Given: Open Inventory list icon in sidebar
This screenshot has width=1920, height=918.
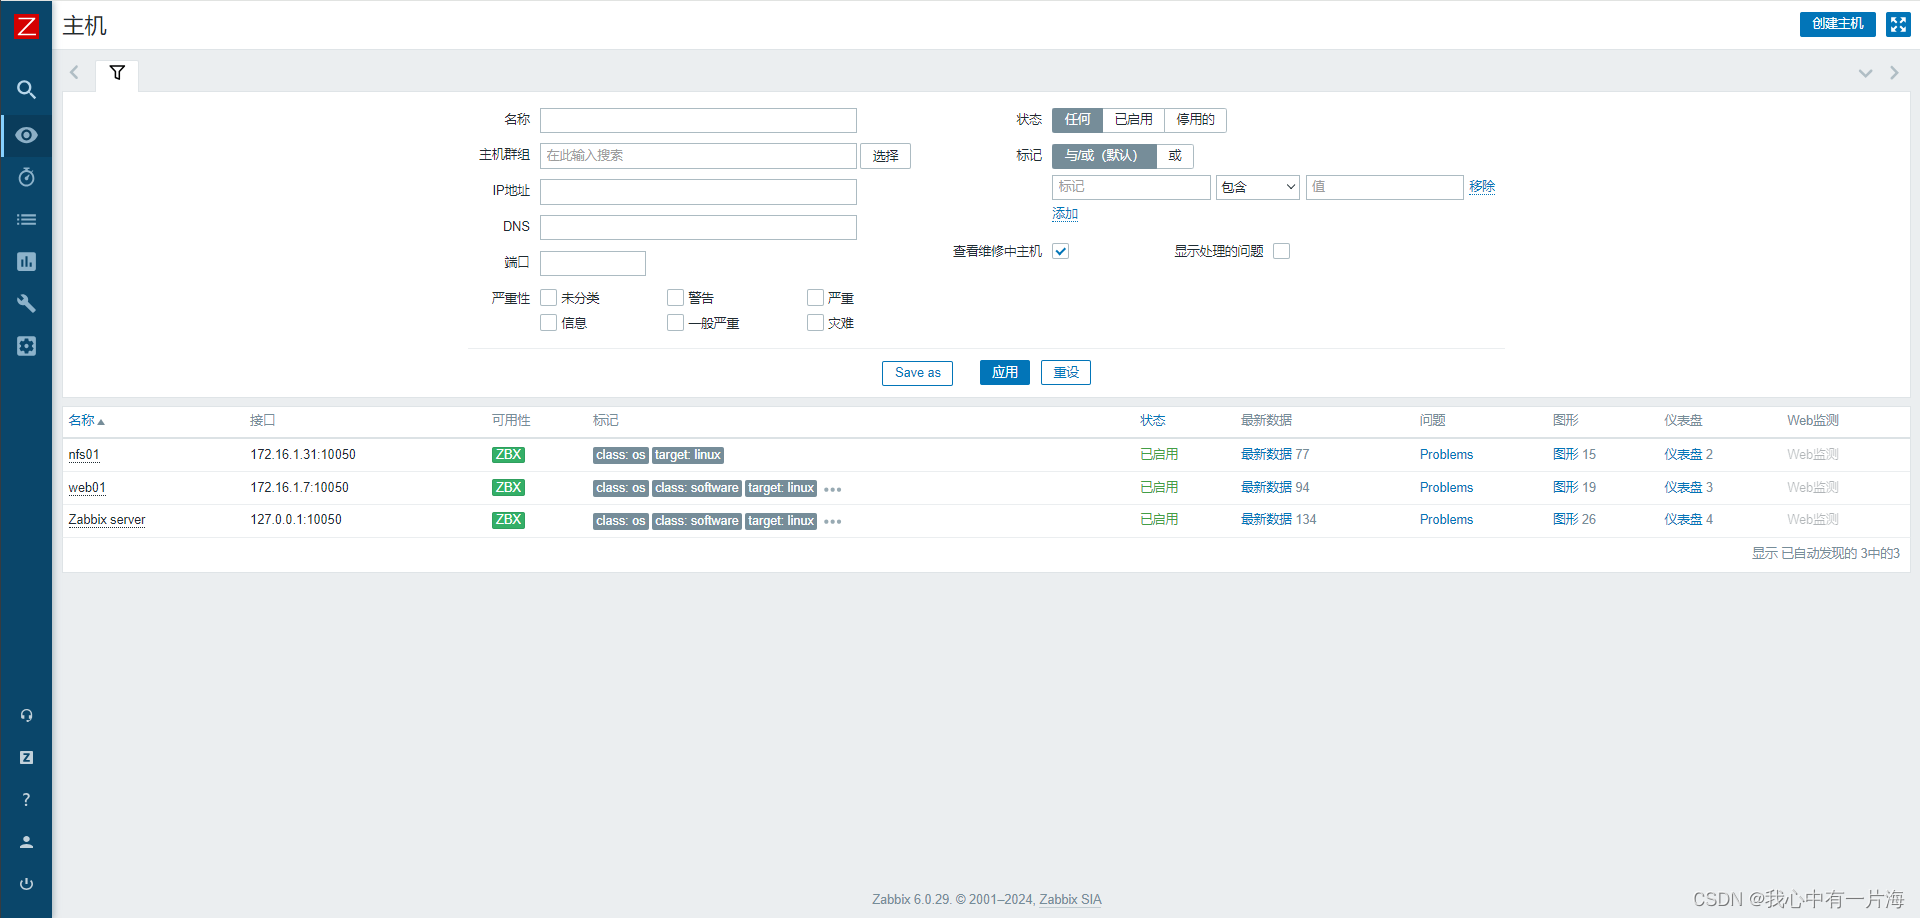Looking at the screenshot, I should point(26,219).
